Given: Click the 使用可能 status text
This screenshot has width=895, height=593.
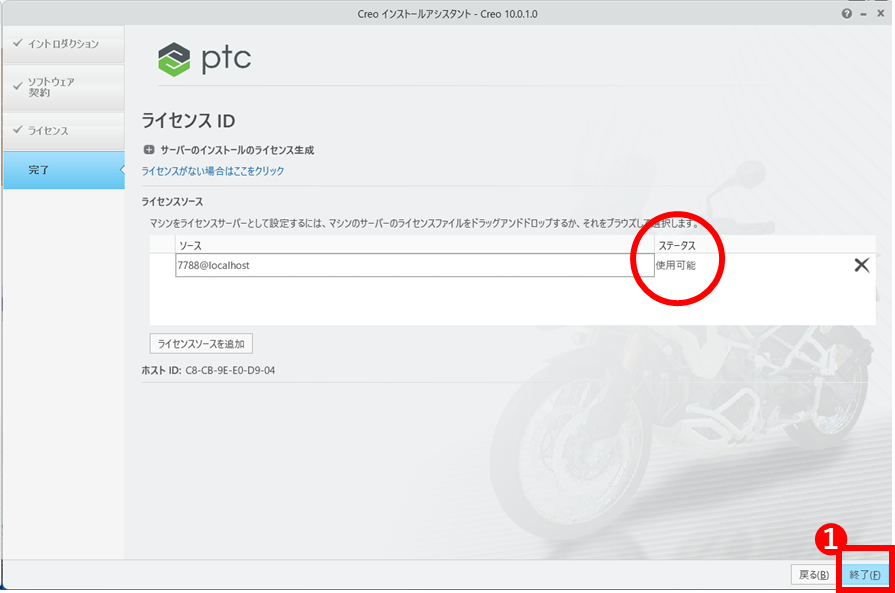Looking at the screenshot, I should click(x=675, y=265).
